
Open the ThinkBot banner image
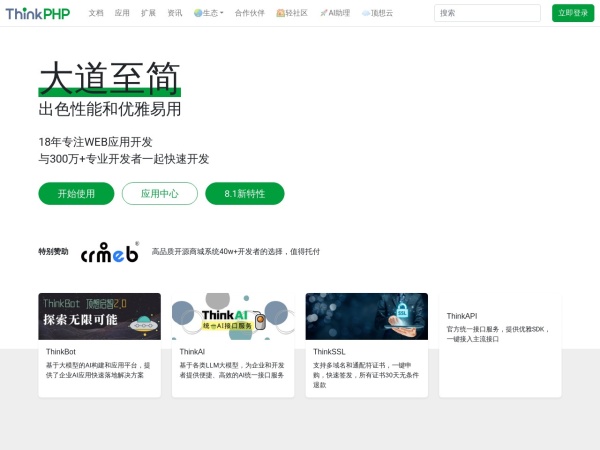tap(99, 316)
